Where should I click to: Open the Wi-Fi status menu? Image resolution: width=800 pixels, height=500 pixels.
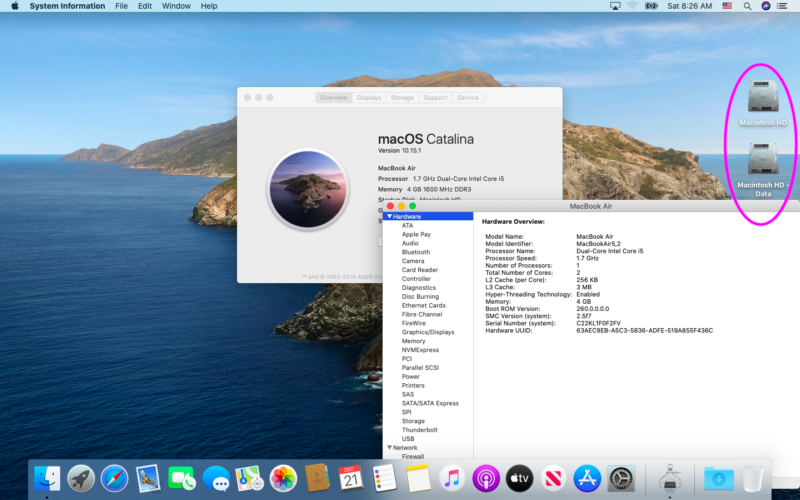point(632,6)
